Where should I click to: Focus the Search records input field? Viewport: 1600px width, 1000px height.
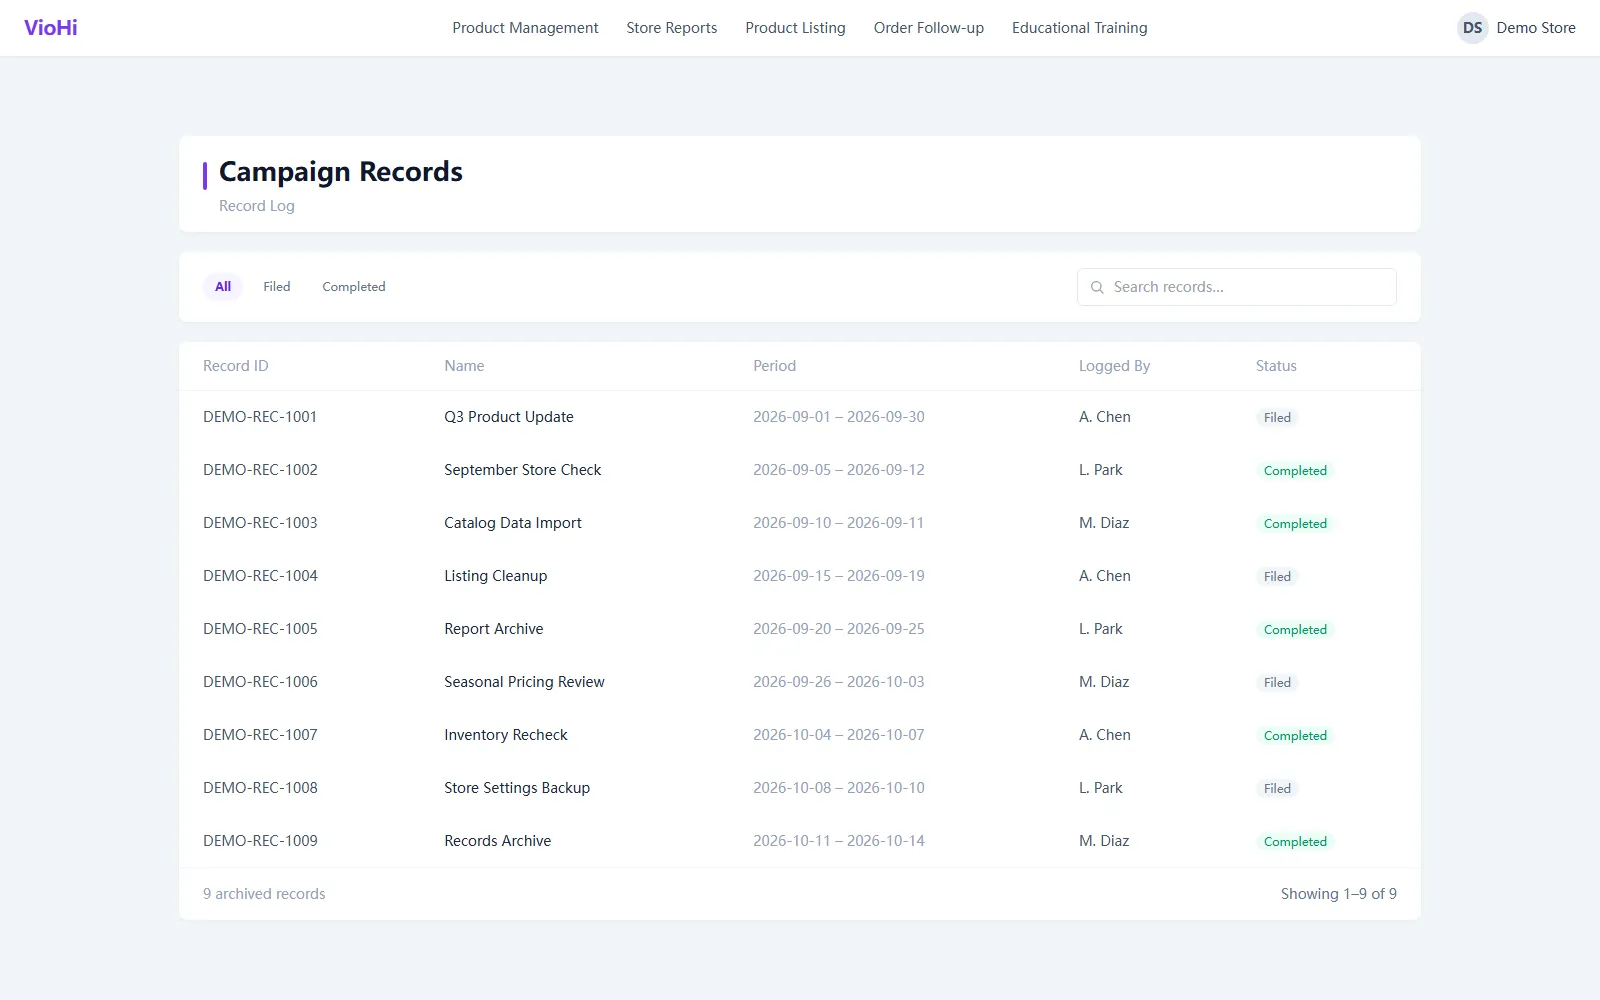[1237, 287]
